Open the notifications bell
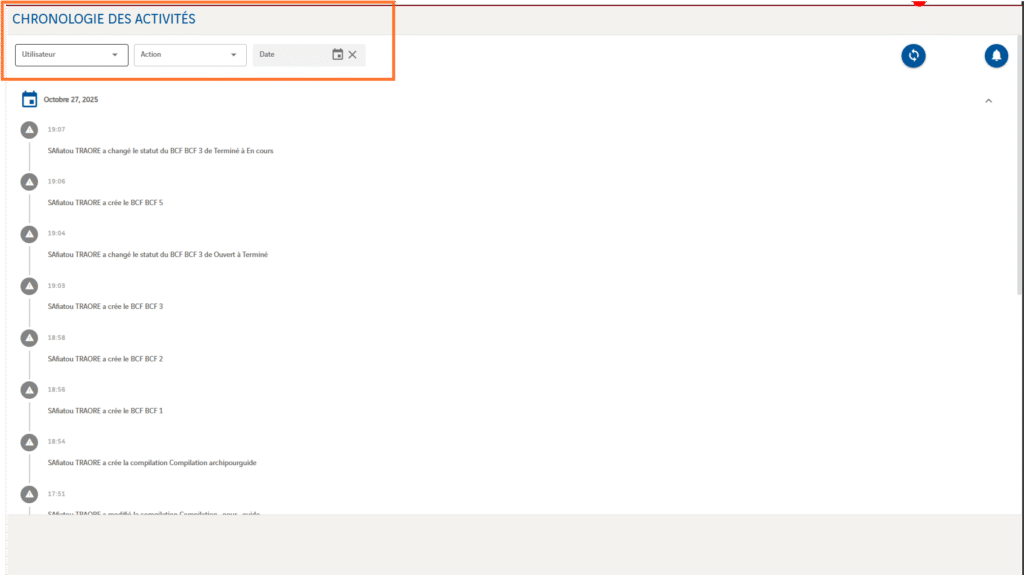The width and height of the screenshot is (1024, 575). [x=996, y=56]
